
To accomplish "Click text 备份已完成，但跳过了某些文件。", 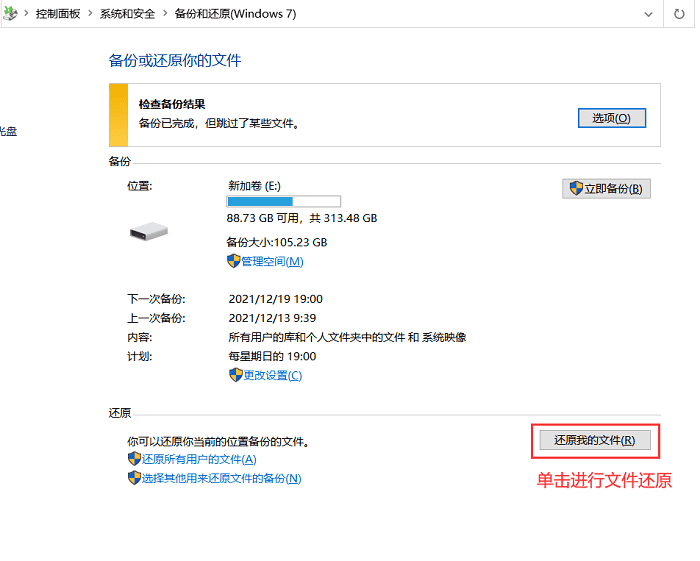I will click(x=219, y=123).
